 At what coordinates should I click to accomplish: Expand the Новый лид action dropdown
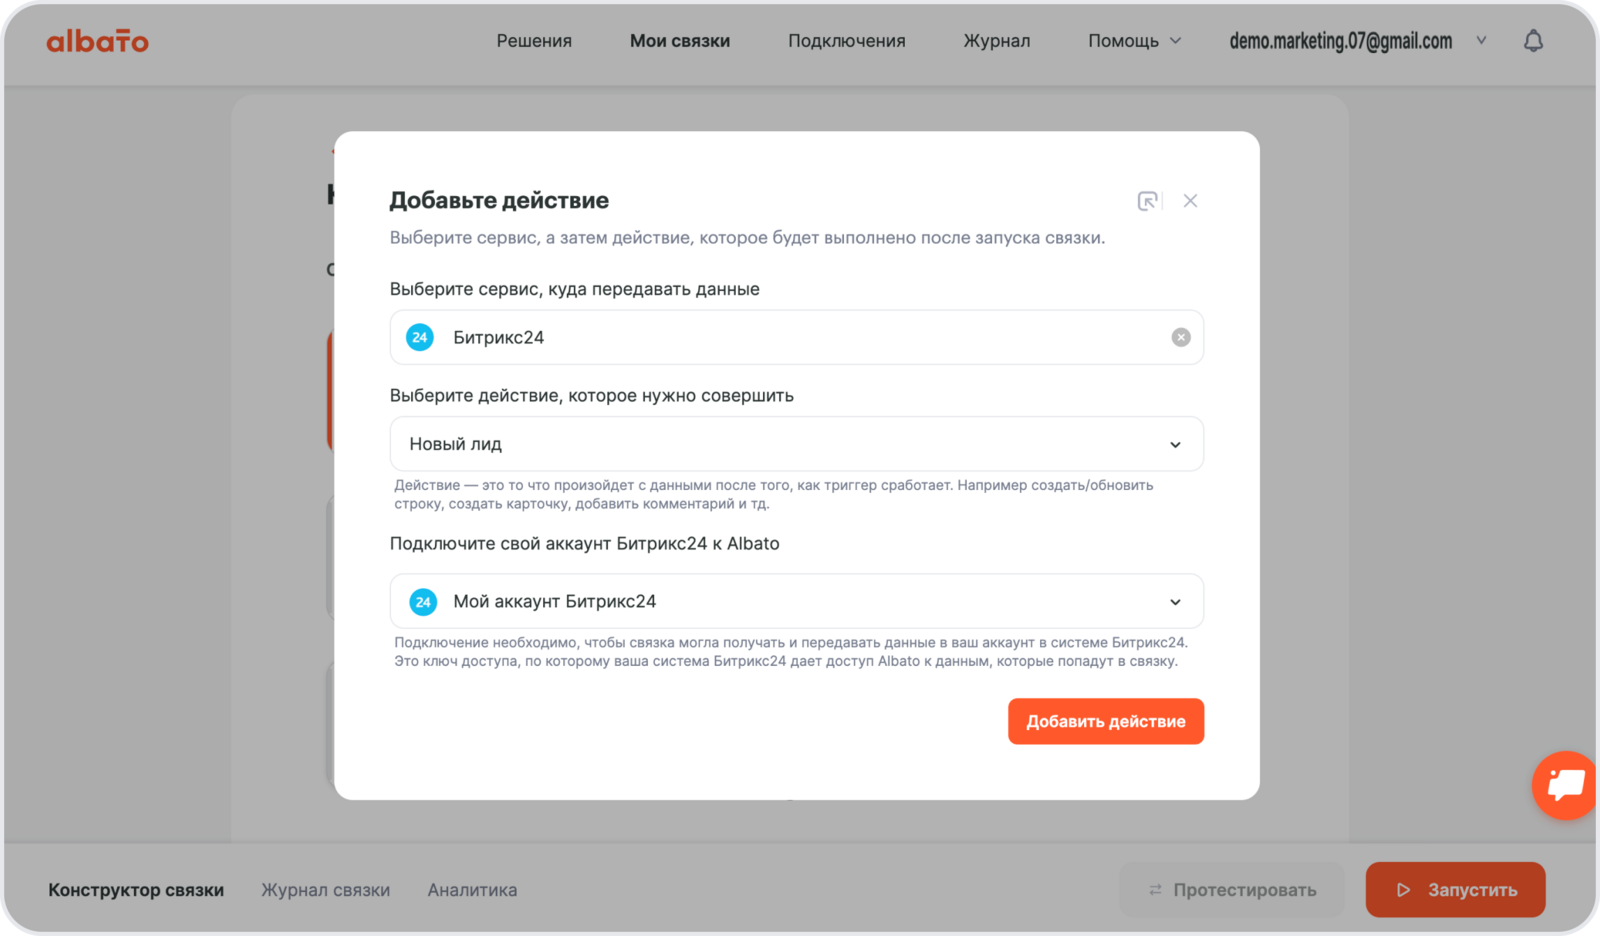coord(1175,445)
